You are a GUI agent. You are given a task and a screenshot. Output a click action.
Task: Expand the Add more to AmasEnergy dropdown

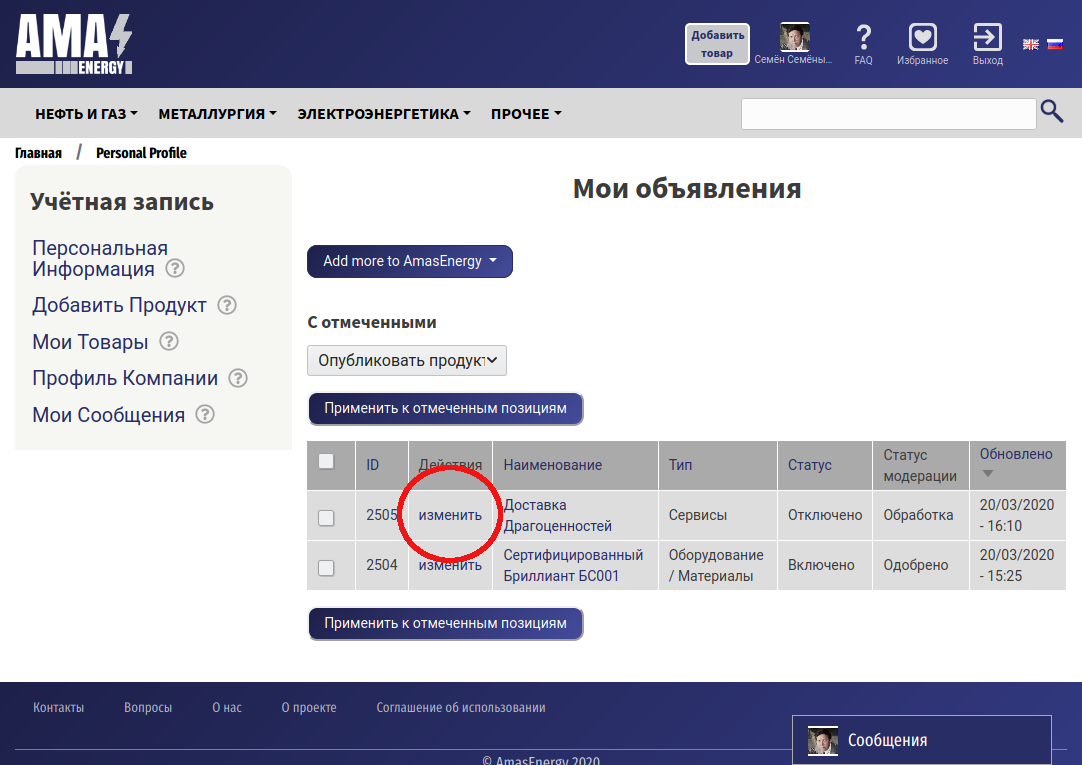coord(409,261)
